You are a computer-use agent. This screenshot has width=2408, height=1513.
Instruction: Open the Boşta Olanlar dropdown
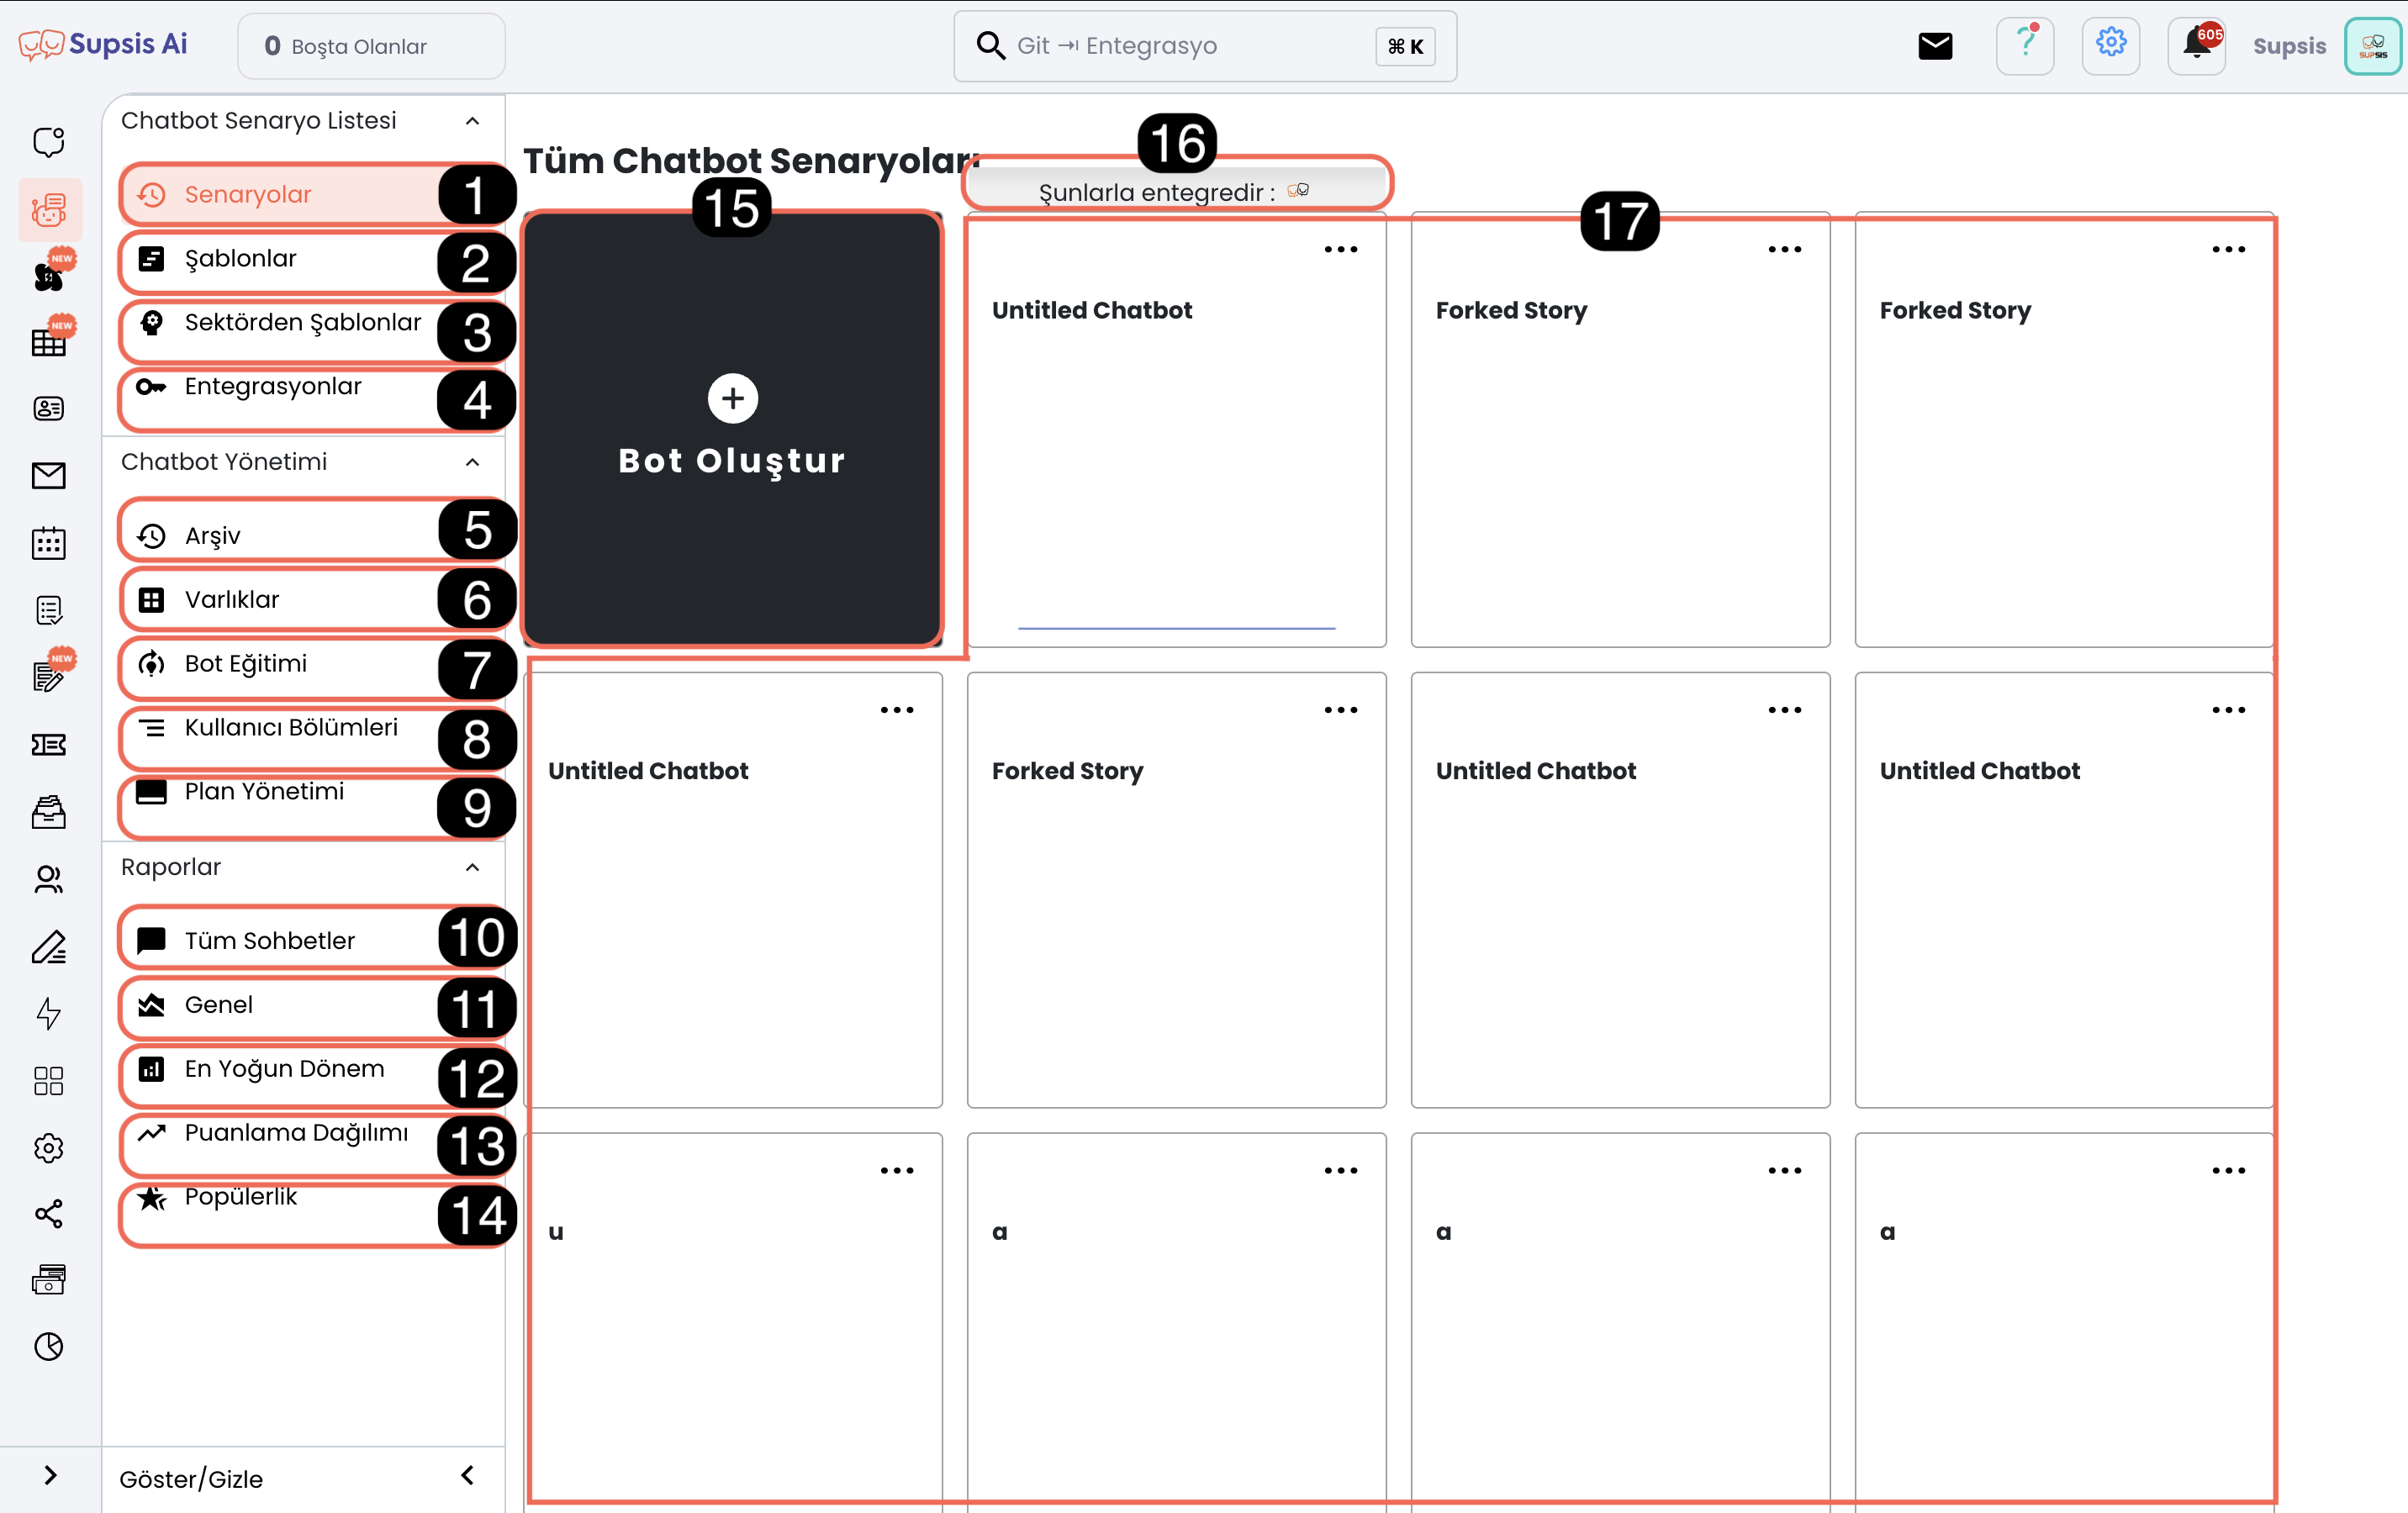[371, 46]
